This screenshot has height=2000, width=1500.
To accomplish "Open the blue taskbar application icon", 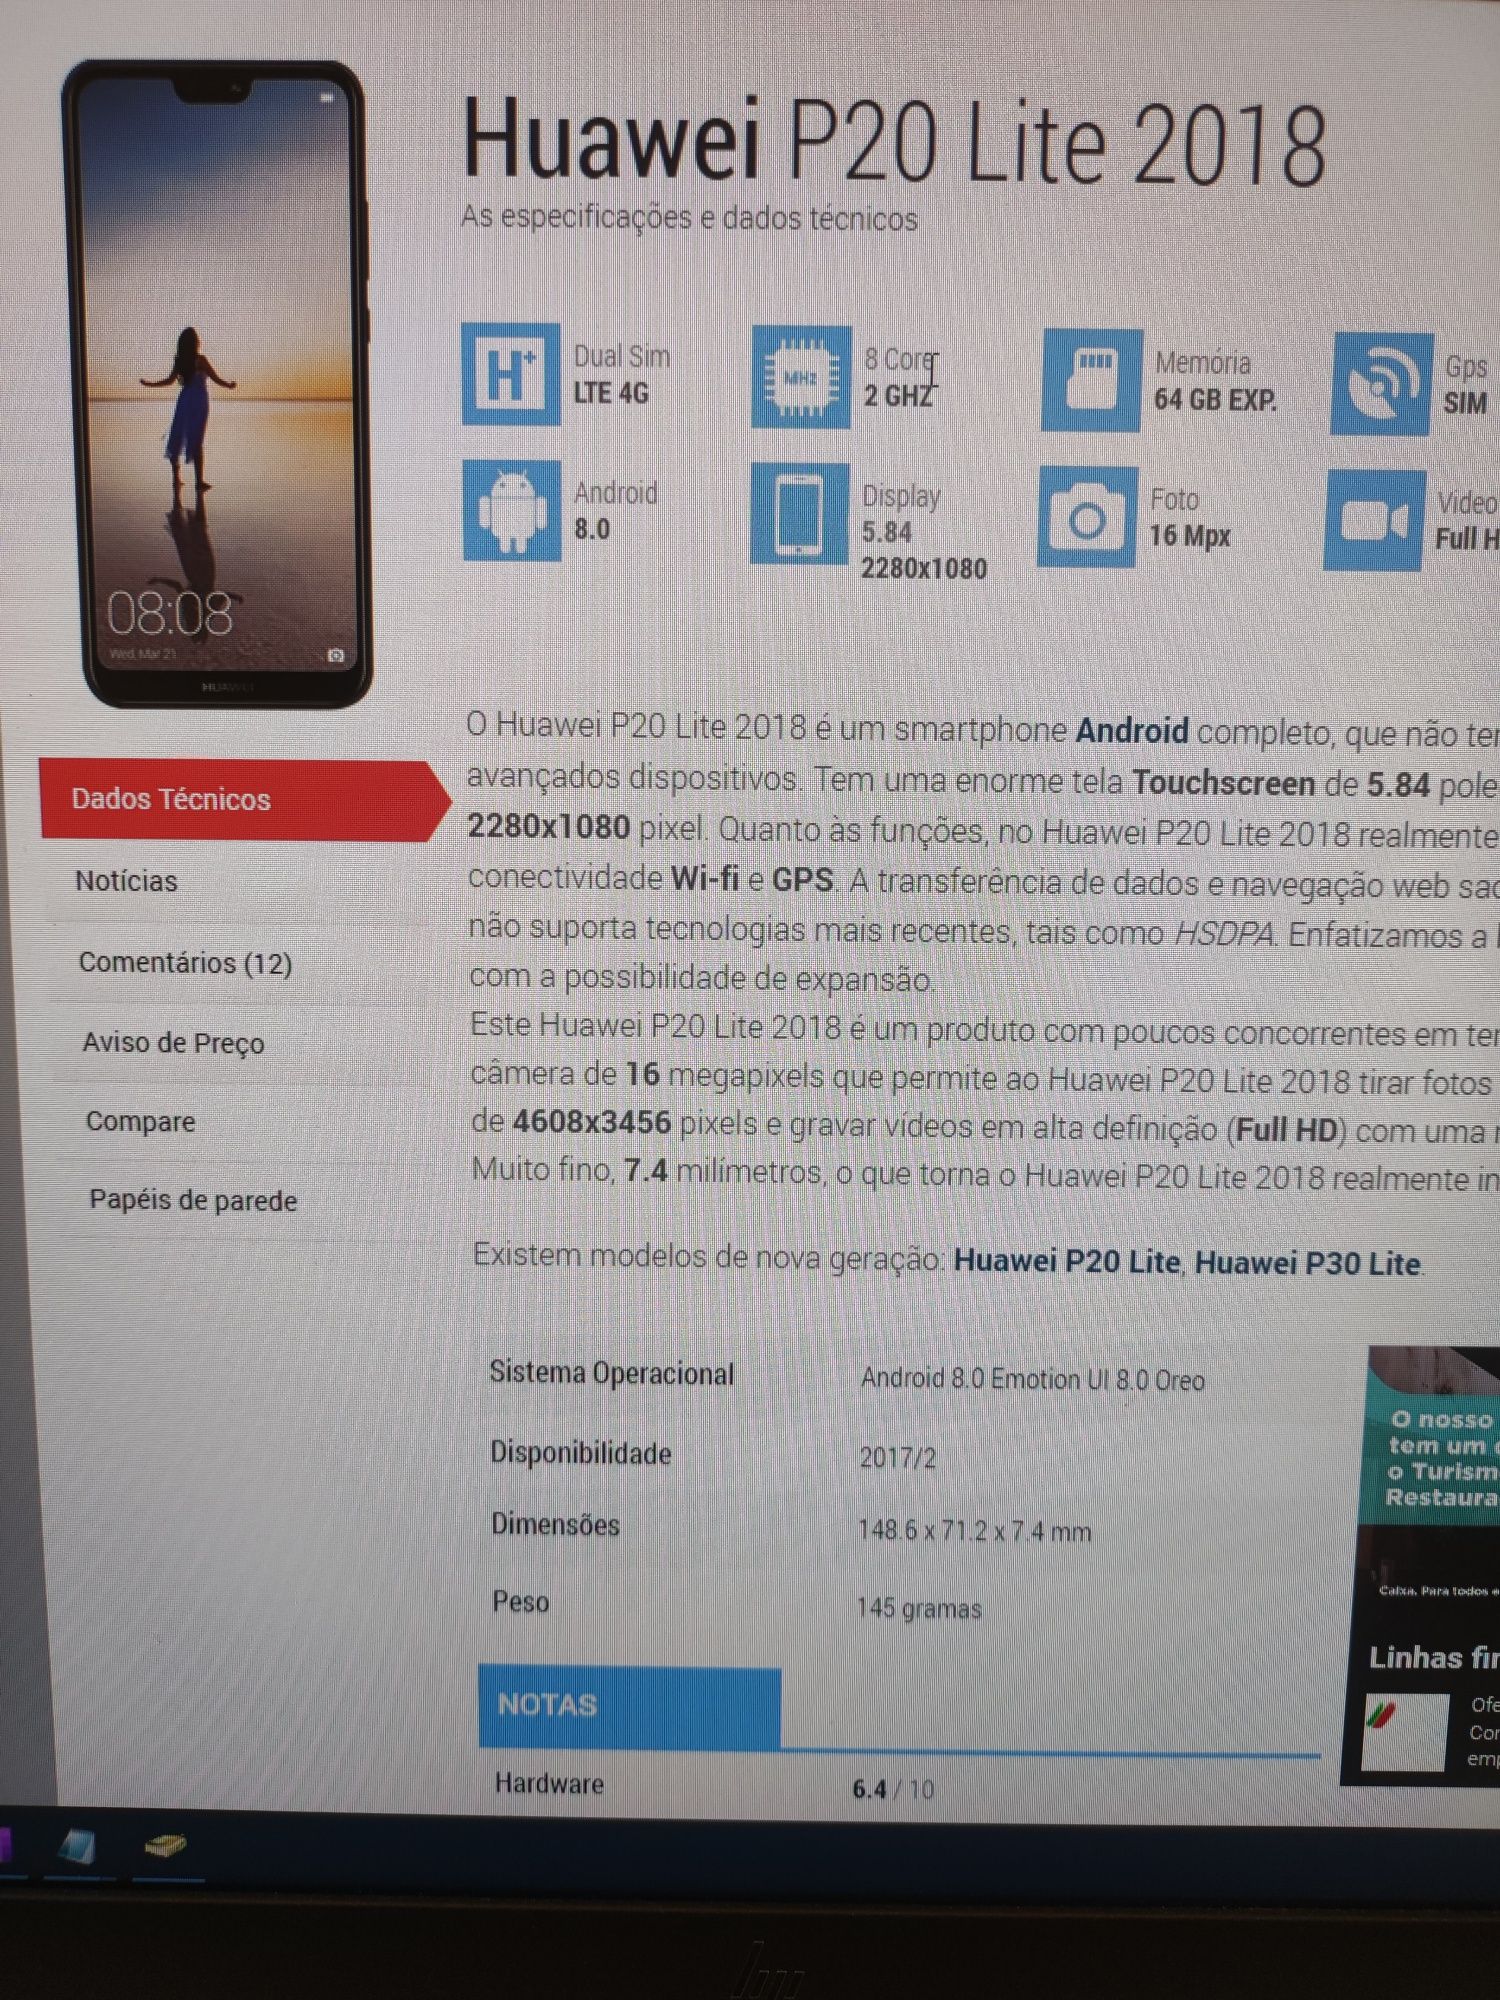I will click(x=78, y=1846).
